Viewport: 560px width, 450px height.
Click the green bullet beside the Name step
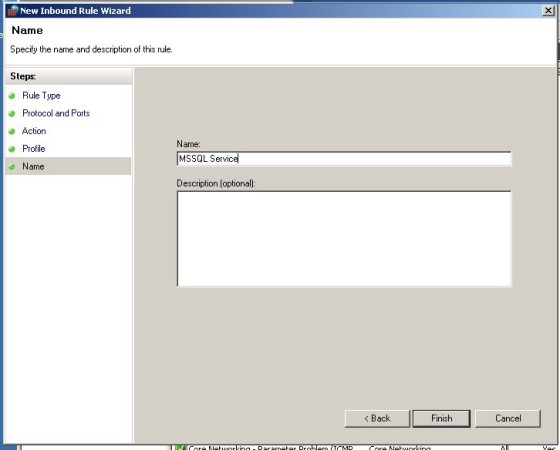tap(12, 167)
